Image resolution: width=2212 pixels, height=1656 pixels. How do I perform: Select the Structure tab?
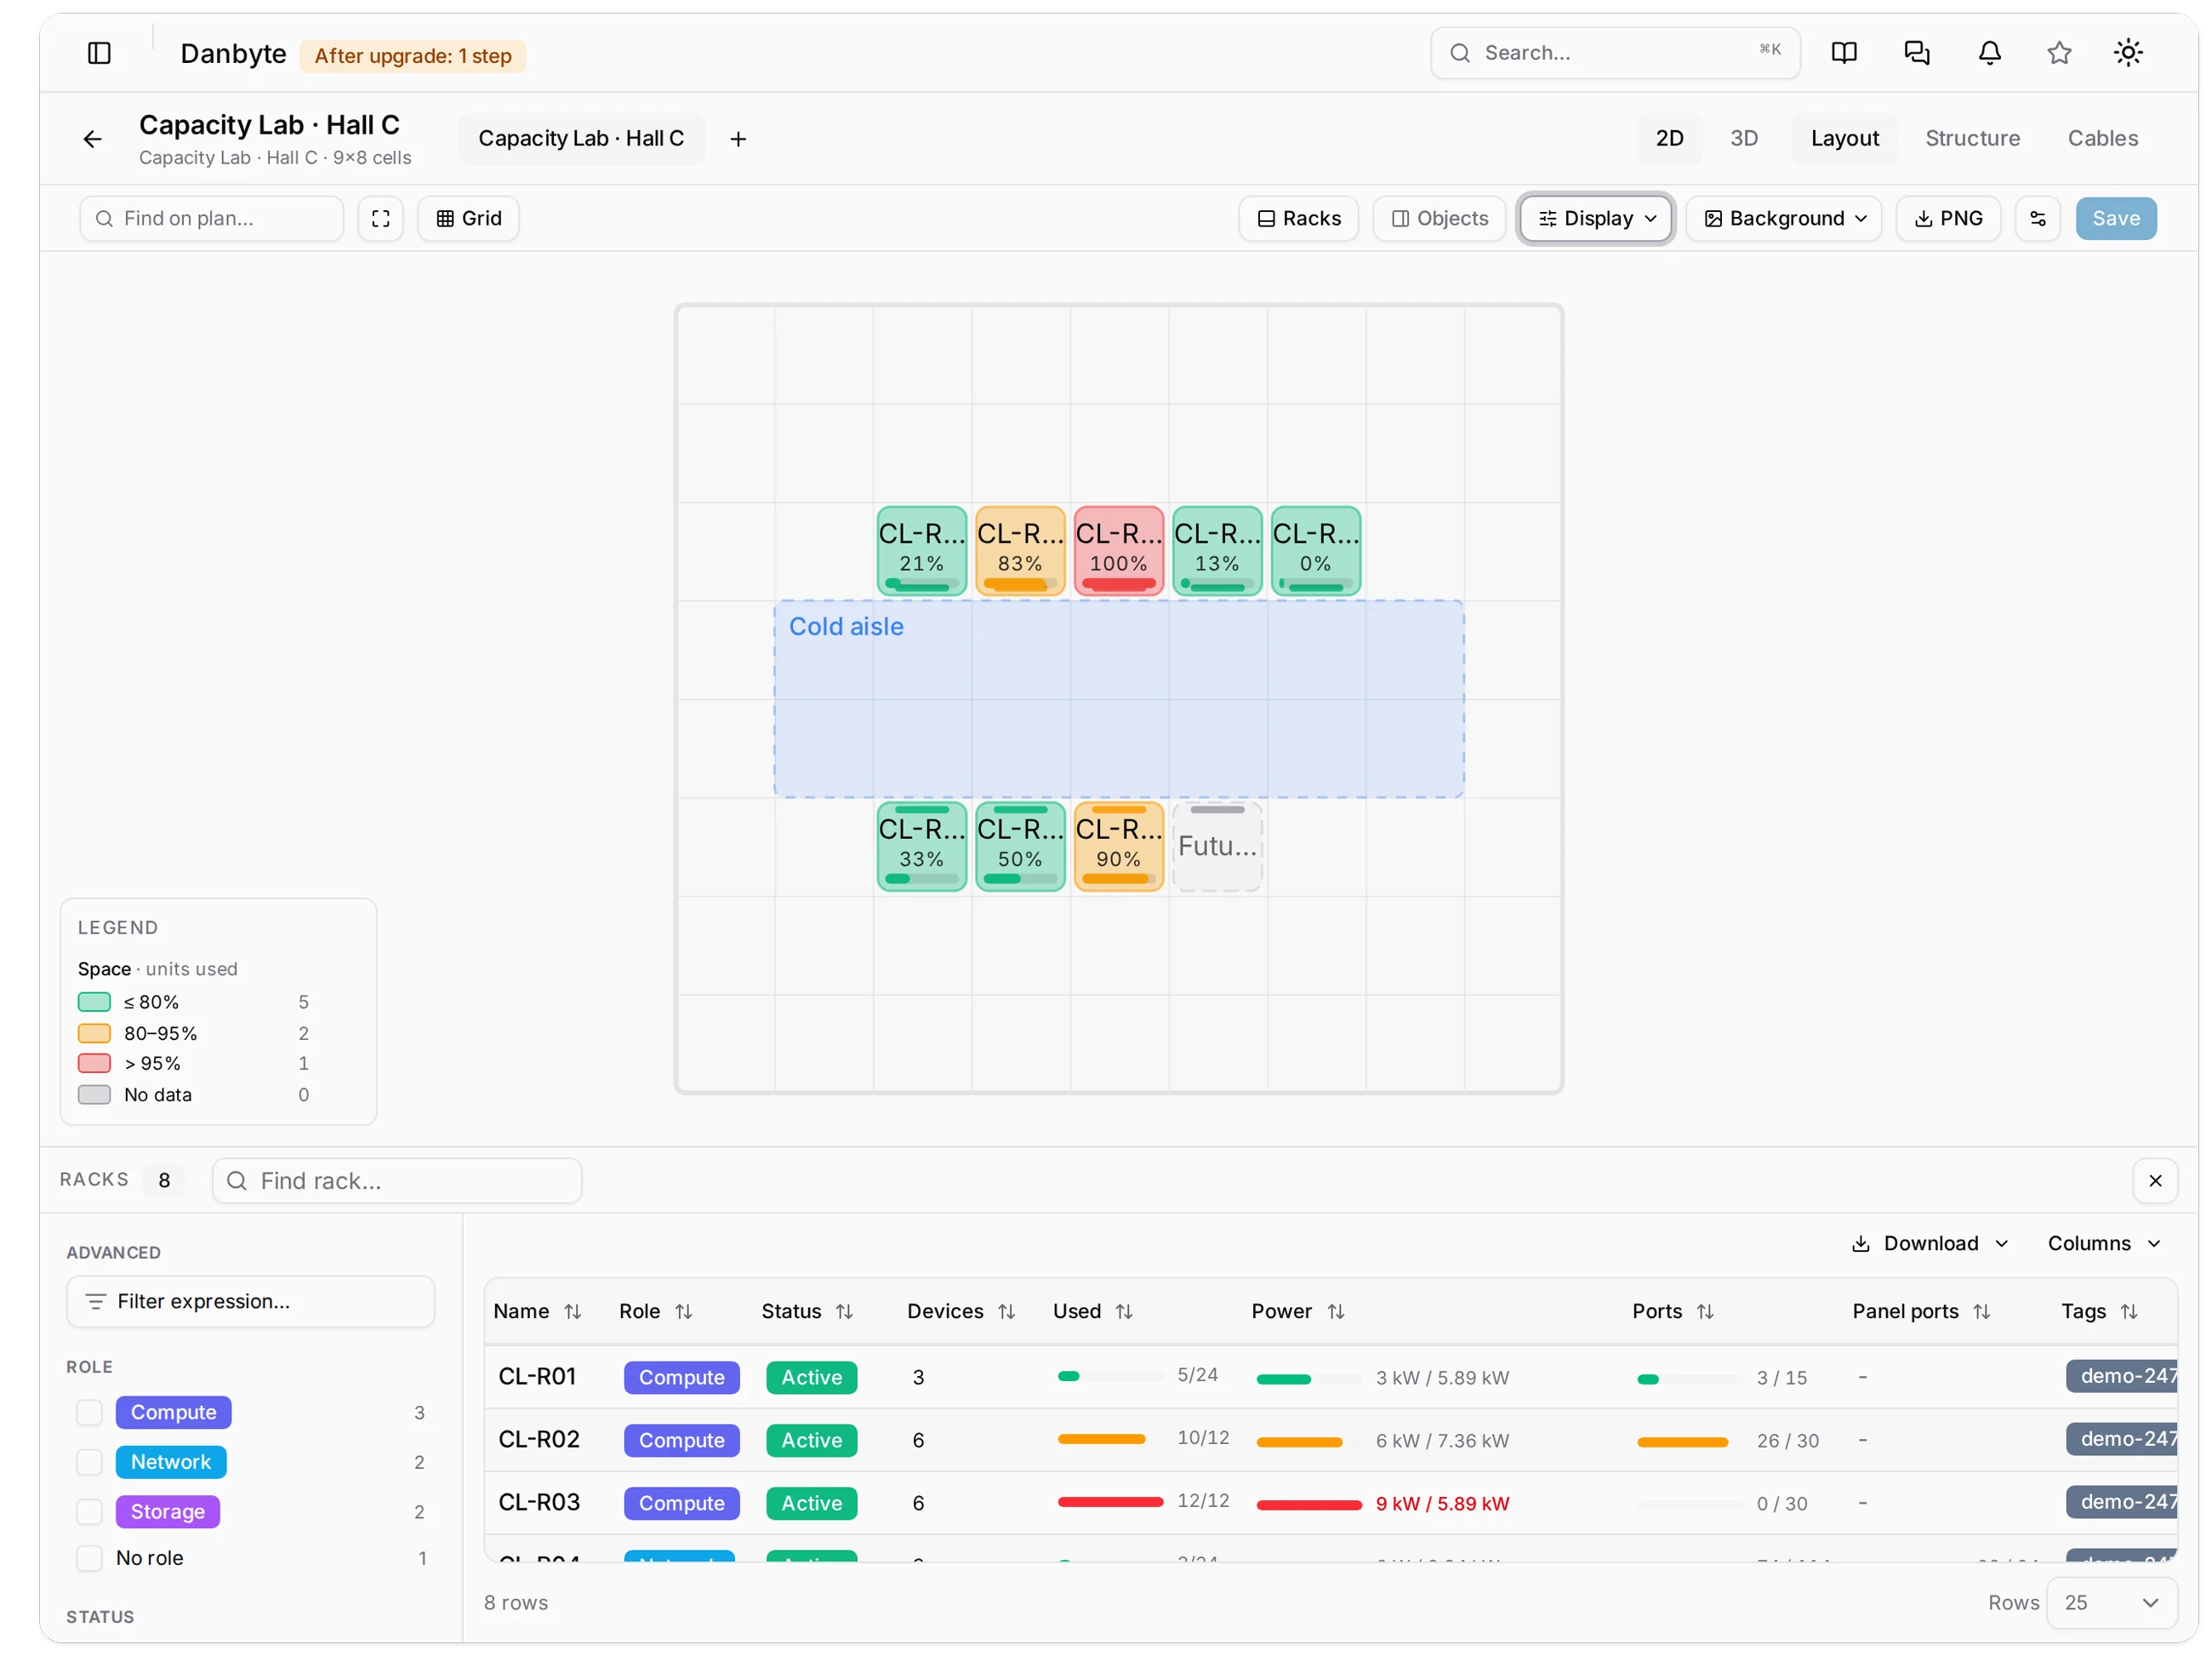tap(1971, 138)
